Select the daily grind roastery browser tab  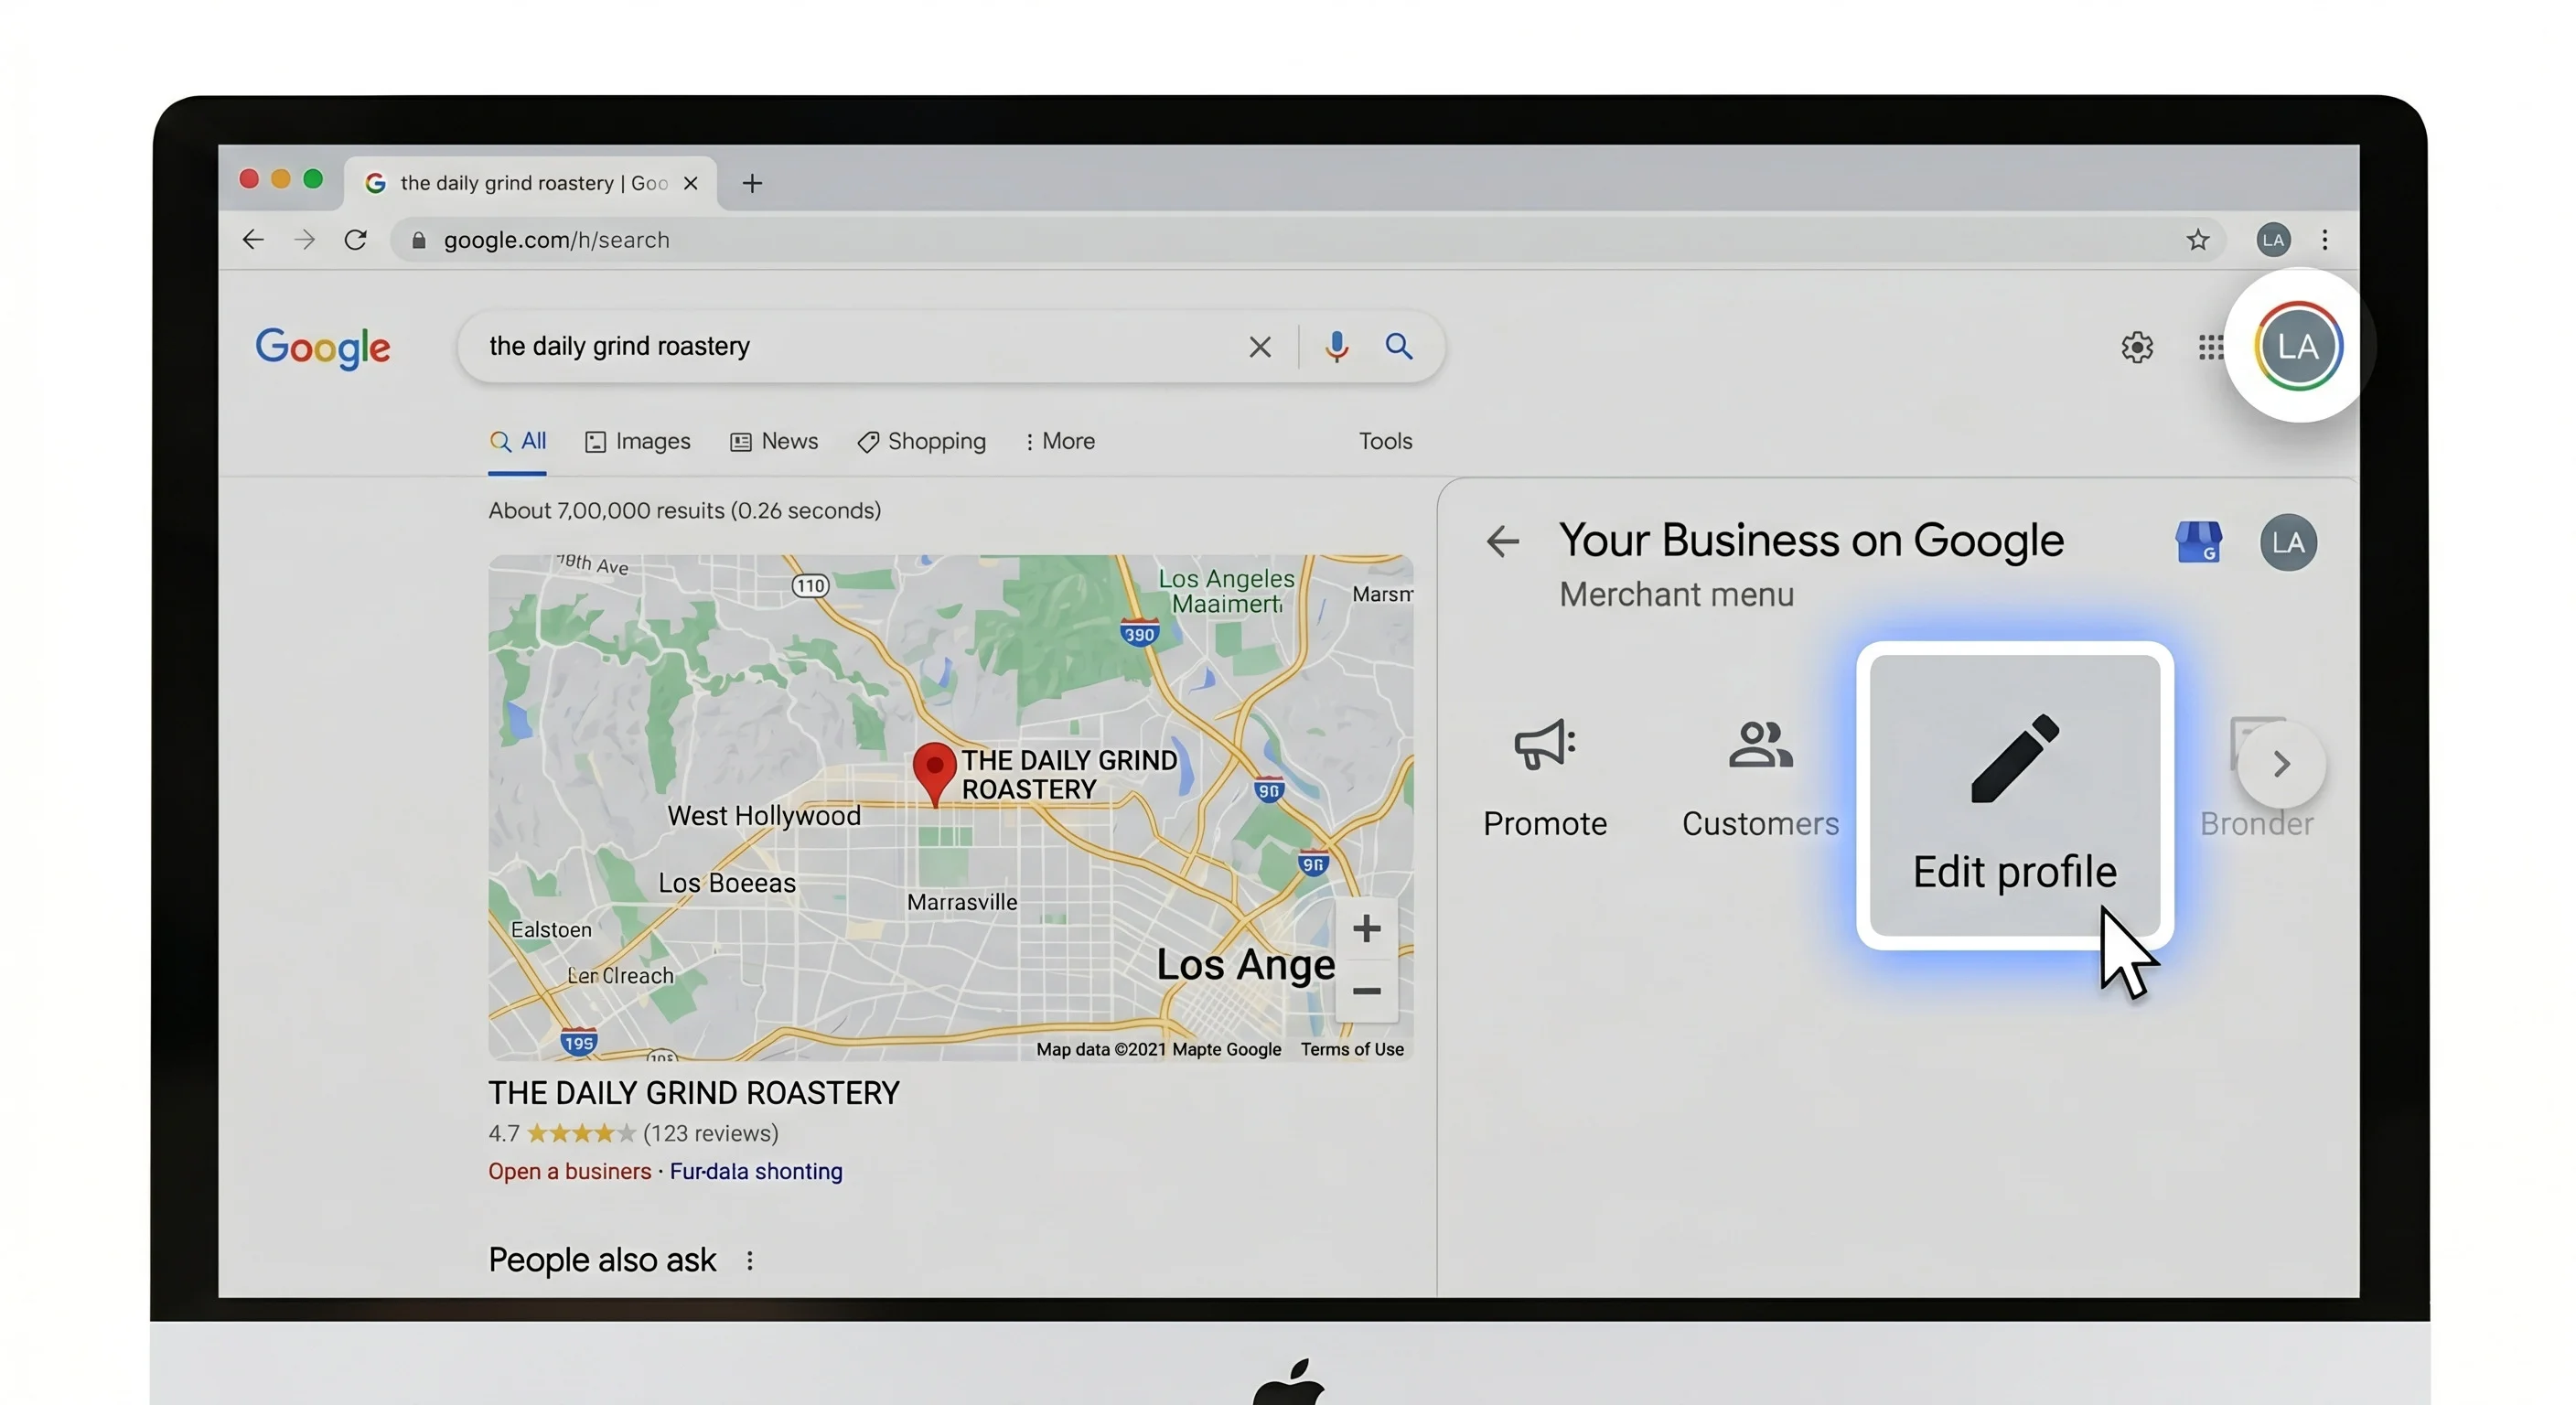(531, 183)
